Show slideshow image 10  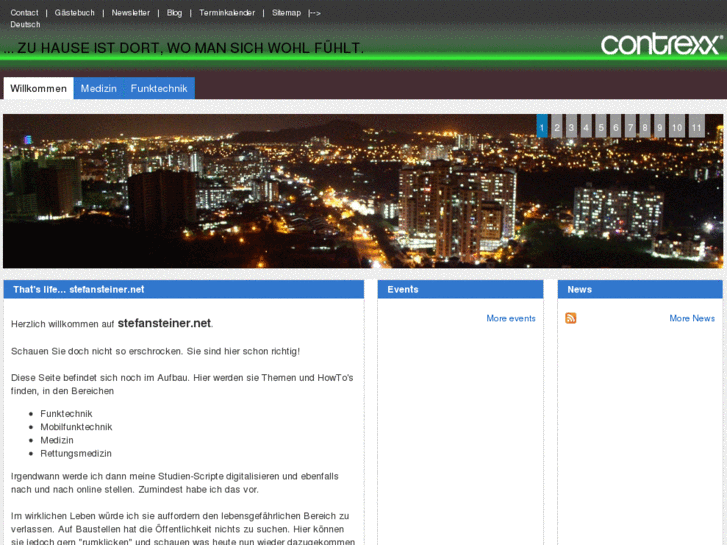677,126
